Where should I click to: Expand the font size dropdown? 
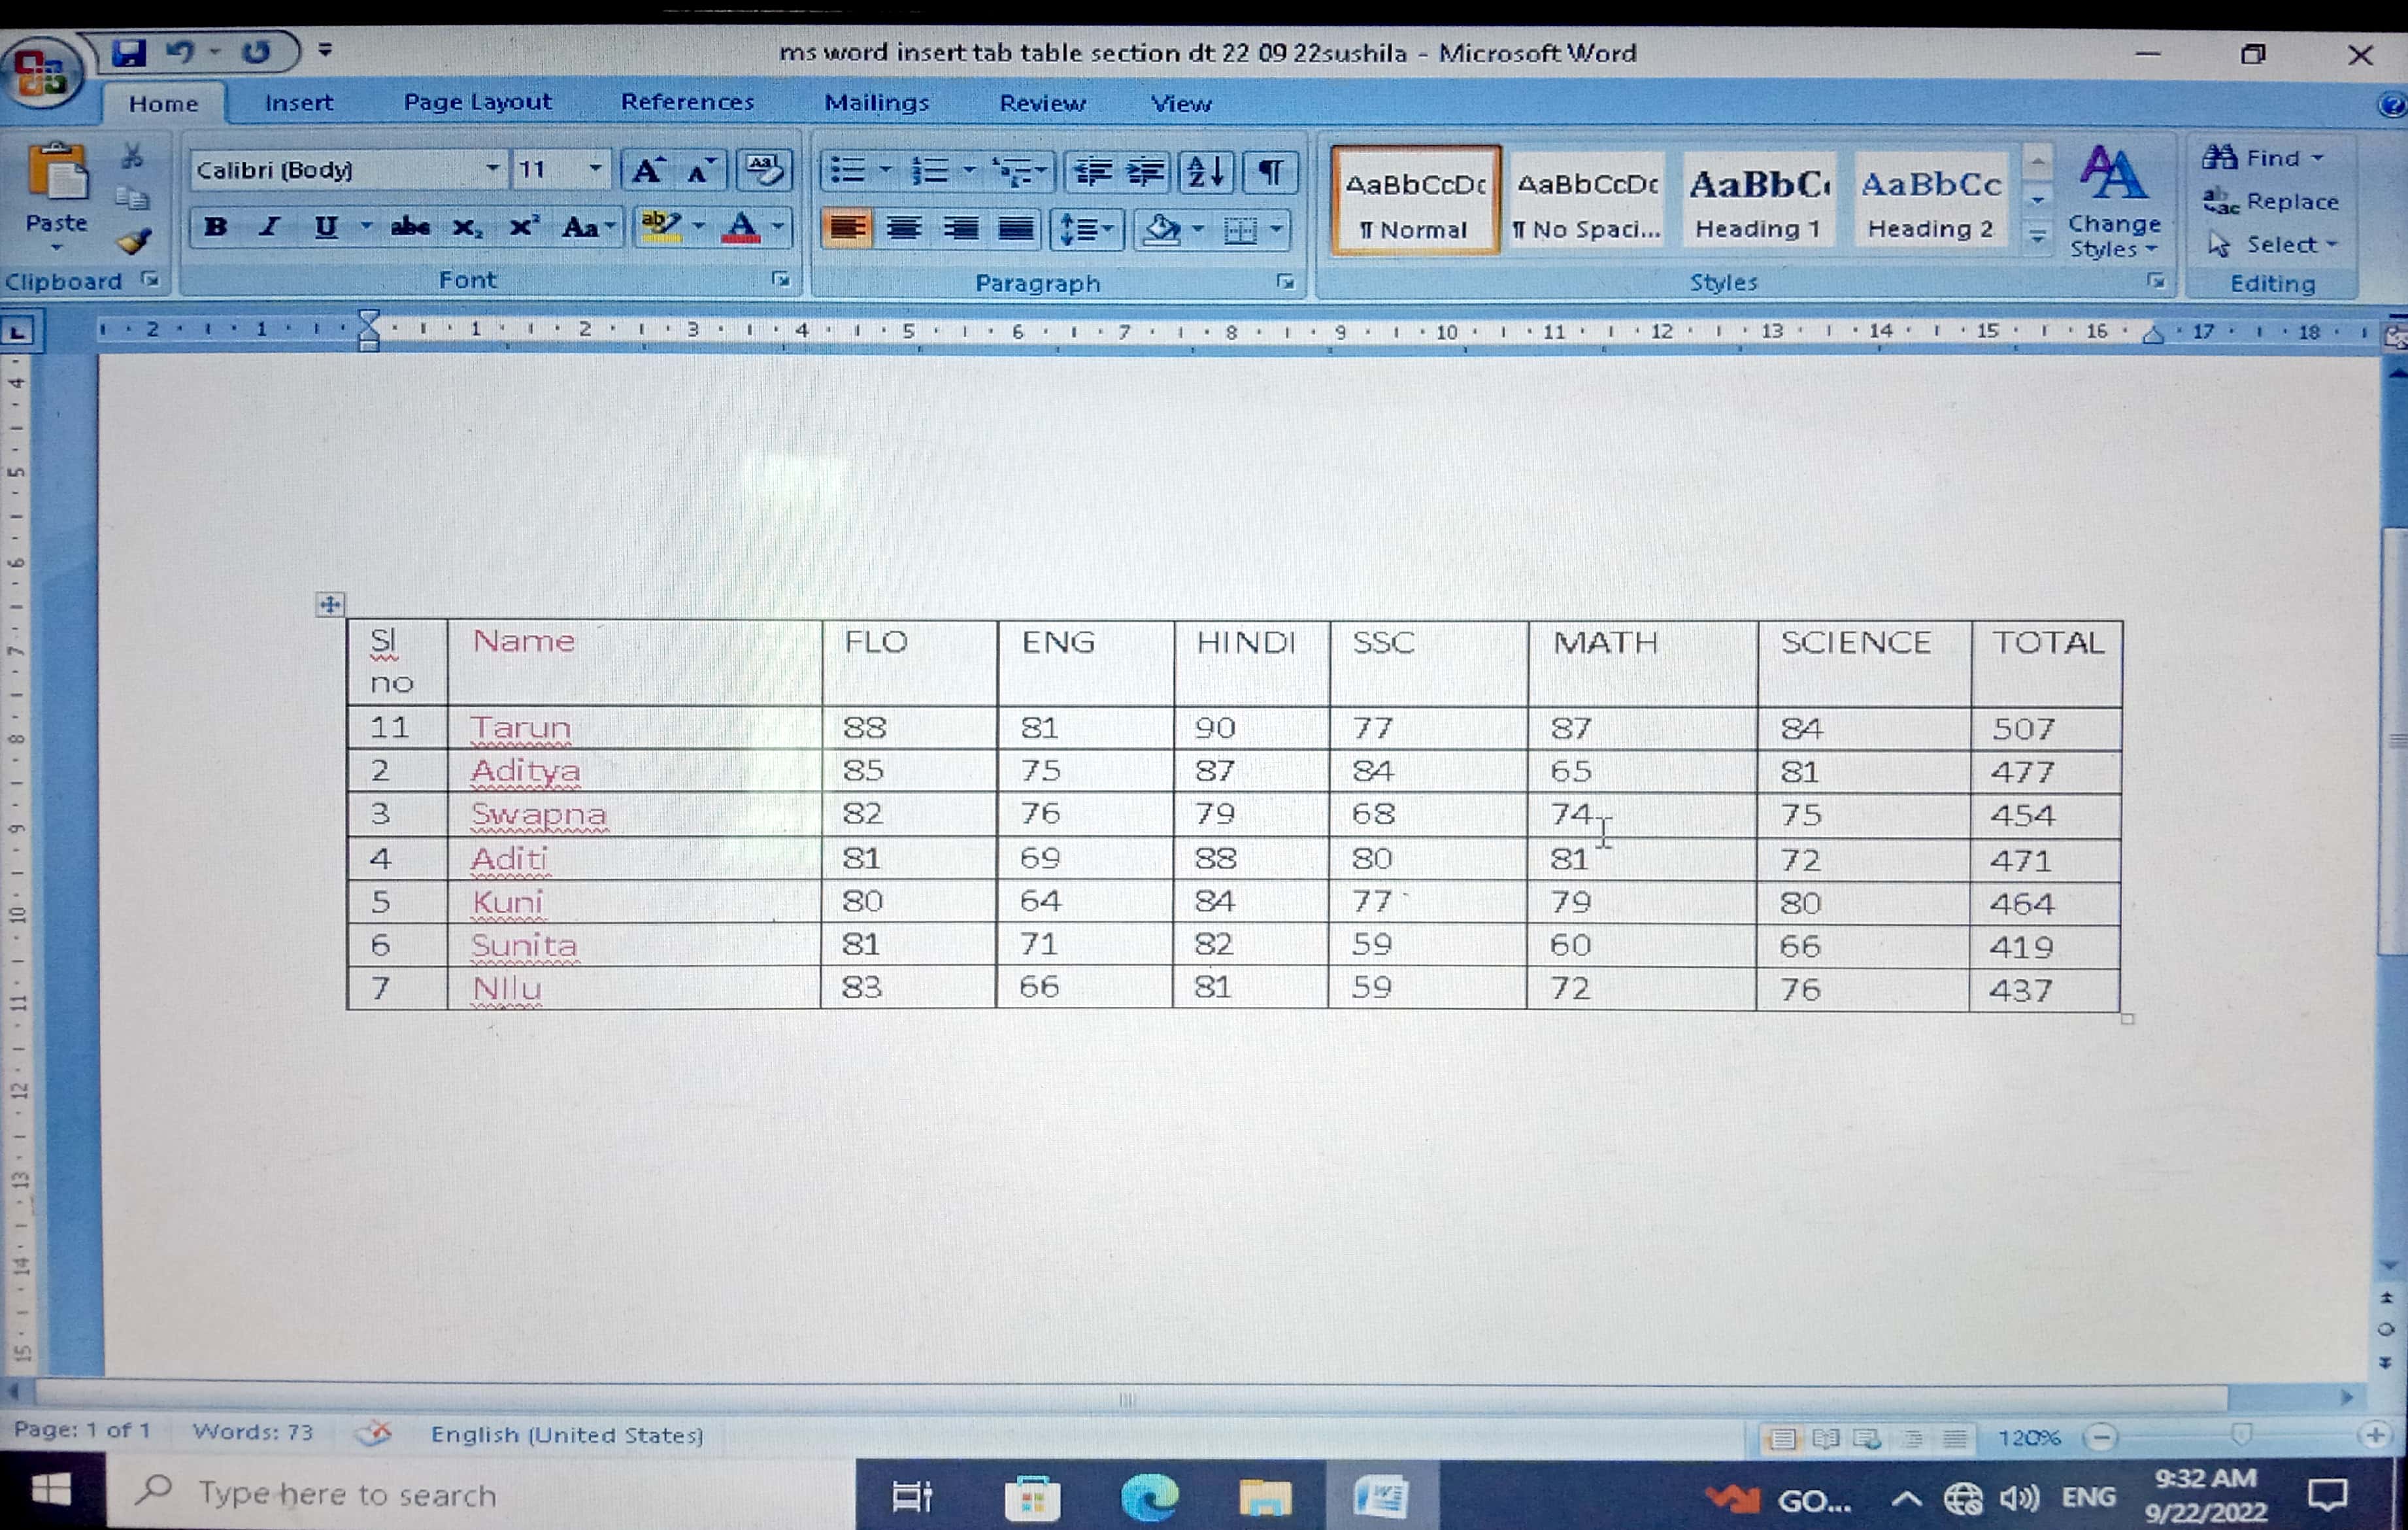[x=595, y=169]
